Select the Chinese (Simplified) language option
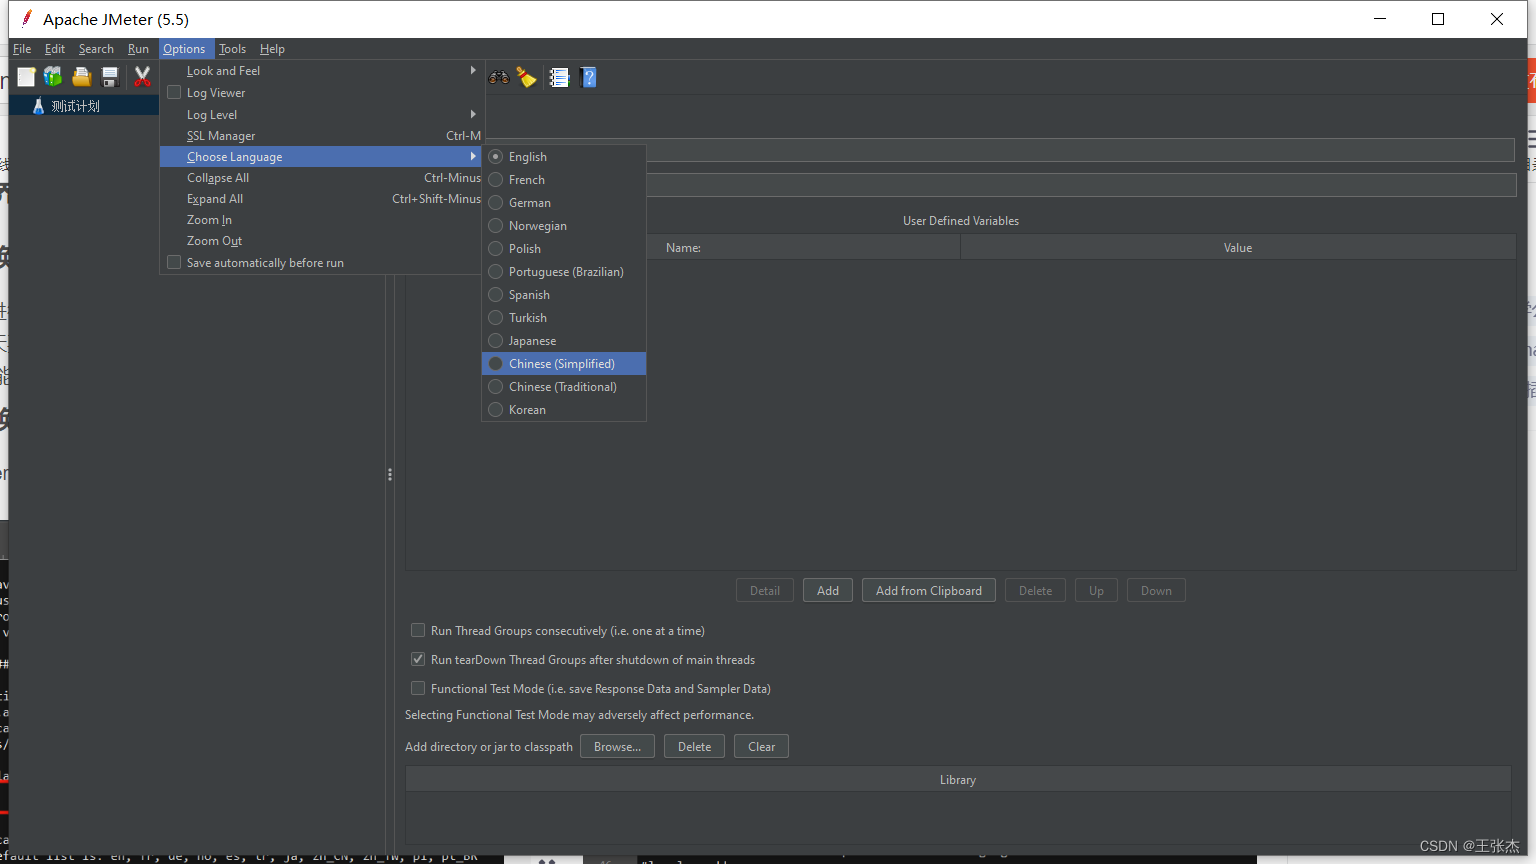This screenshot has height=864, width=1536. tap(561, 364)
